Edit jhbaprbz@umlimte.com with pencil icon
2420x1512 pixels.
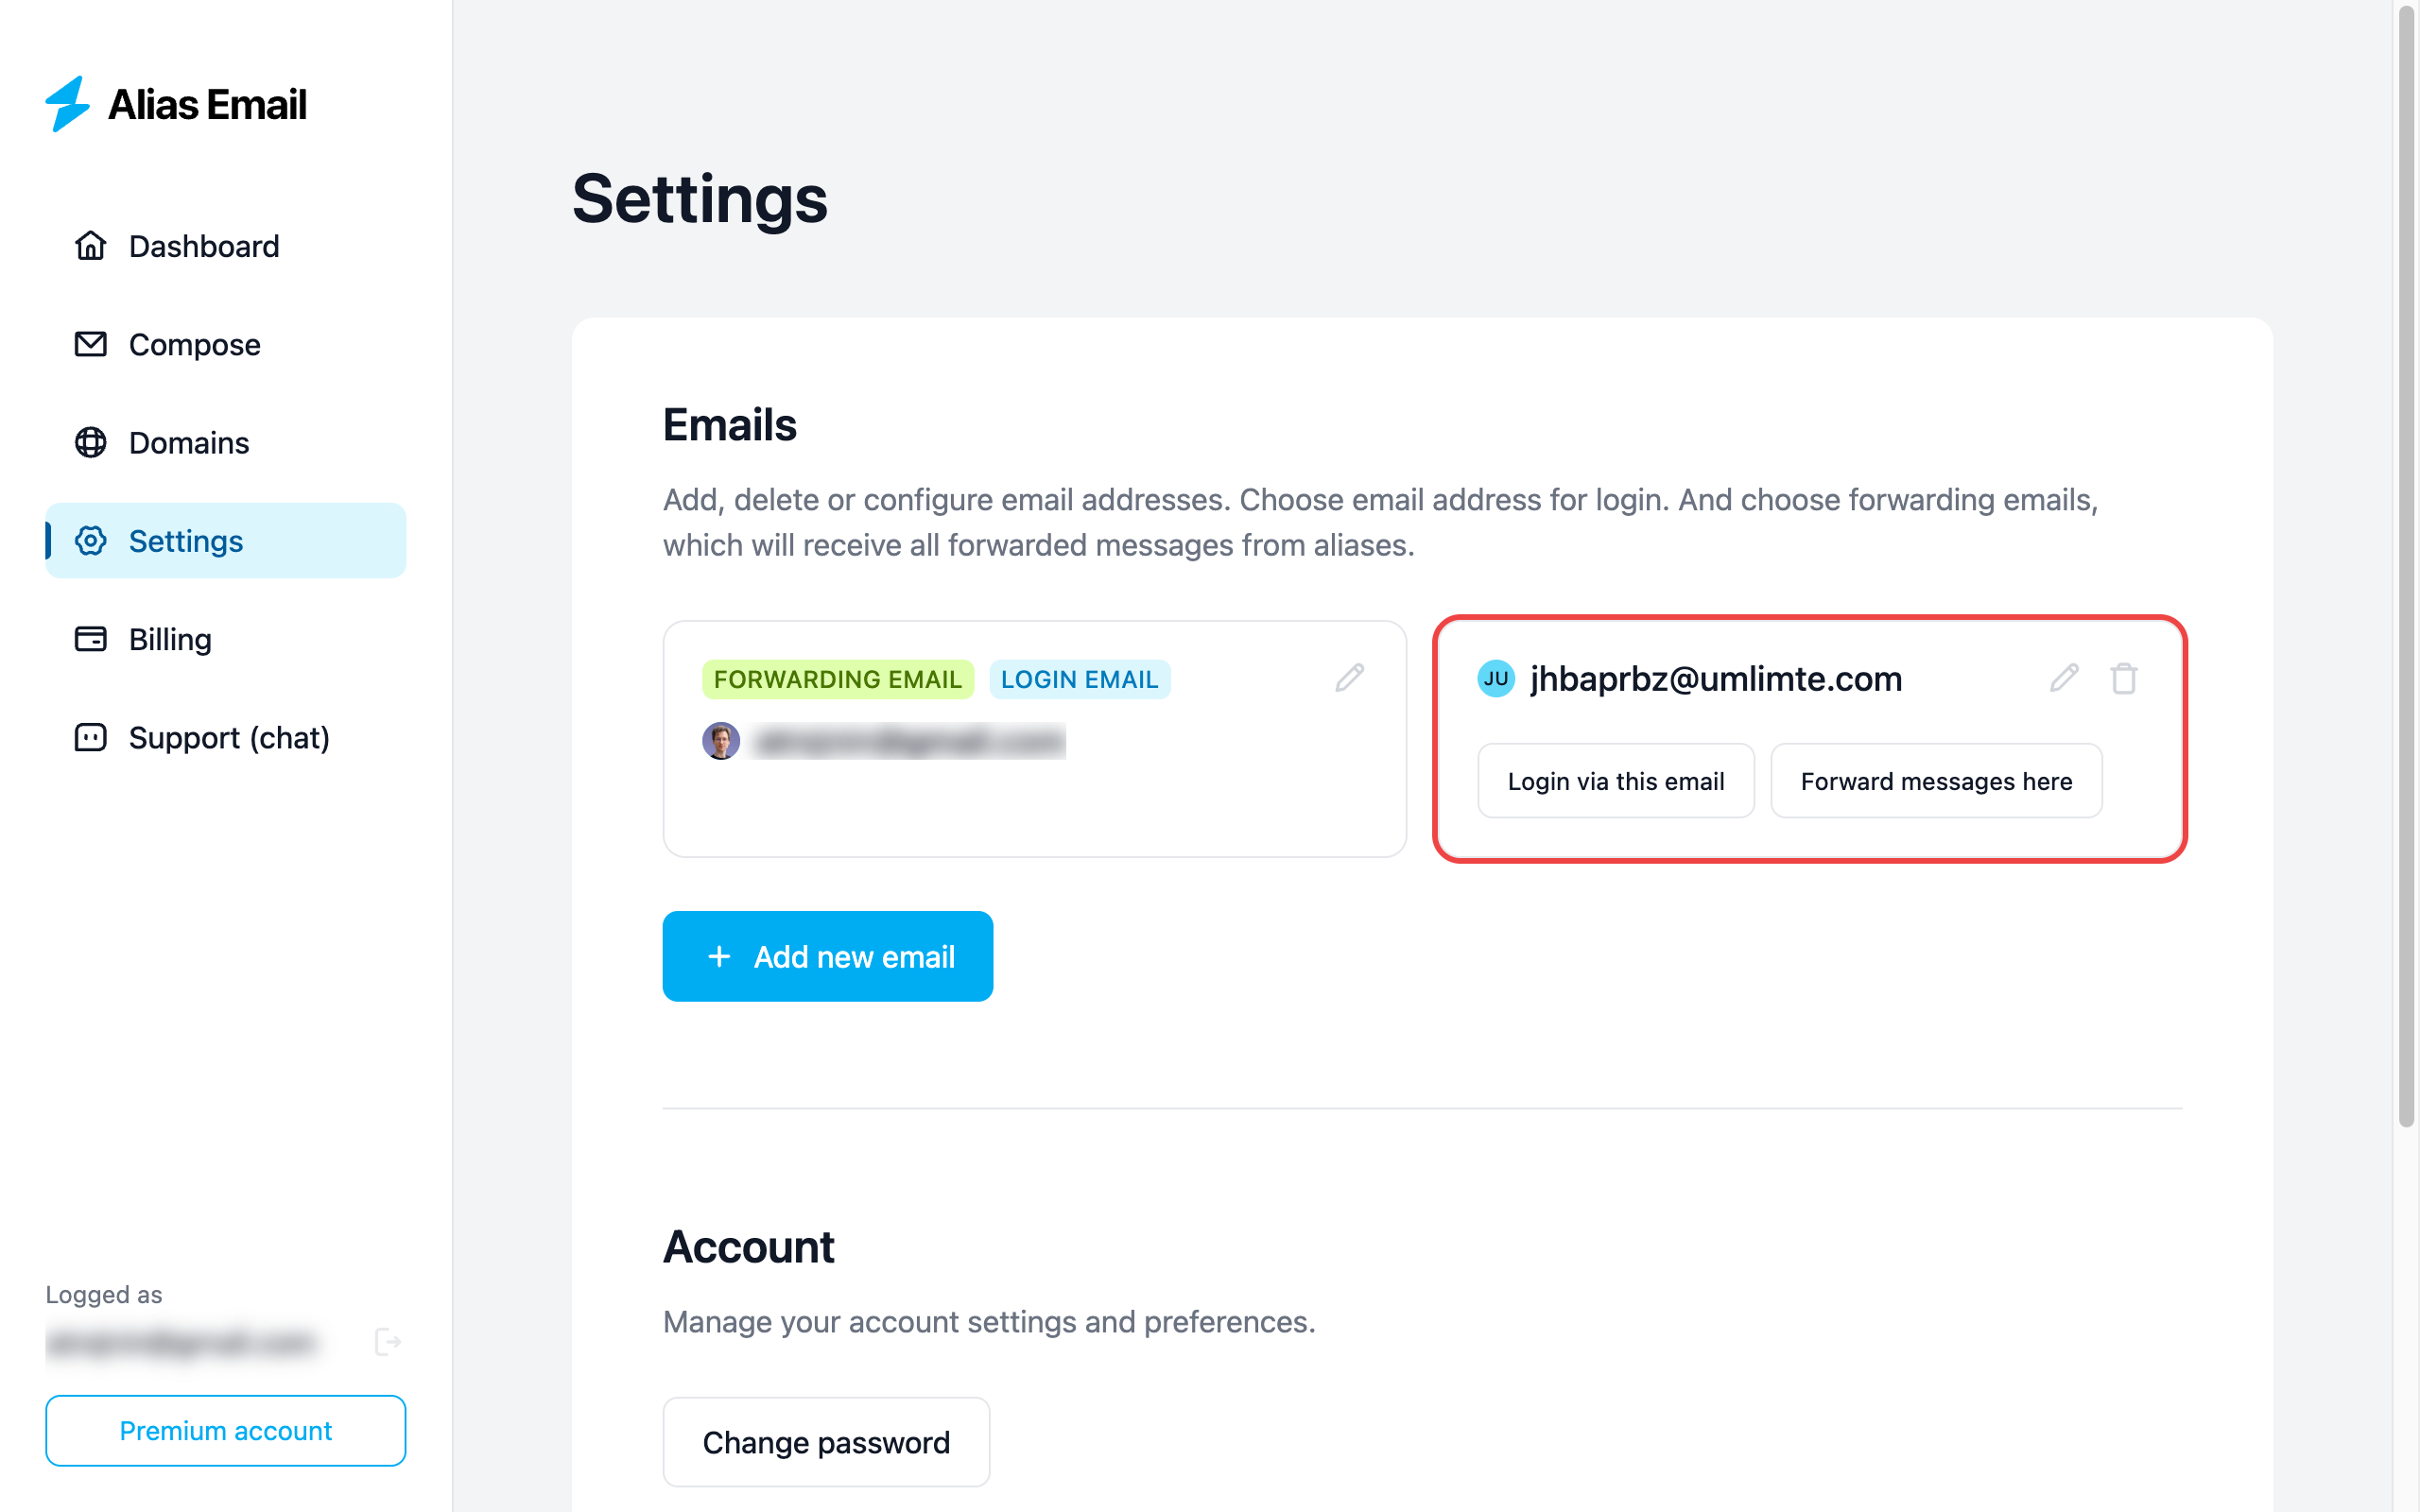[2064, 678]
